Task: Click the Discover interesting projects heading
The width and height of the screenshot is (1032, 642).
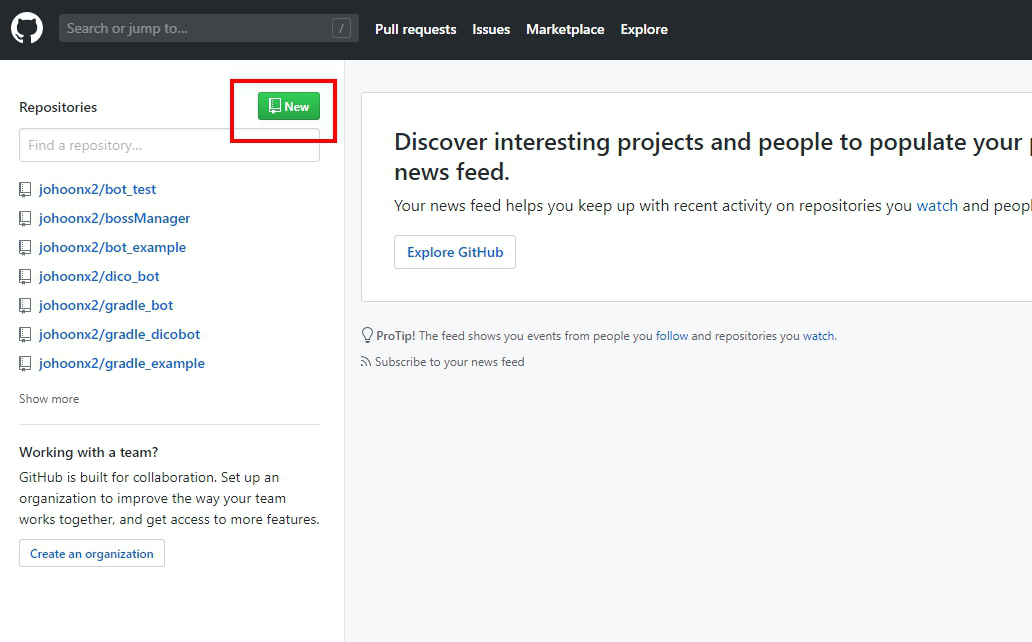Action: pos(713,157)
